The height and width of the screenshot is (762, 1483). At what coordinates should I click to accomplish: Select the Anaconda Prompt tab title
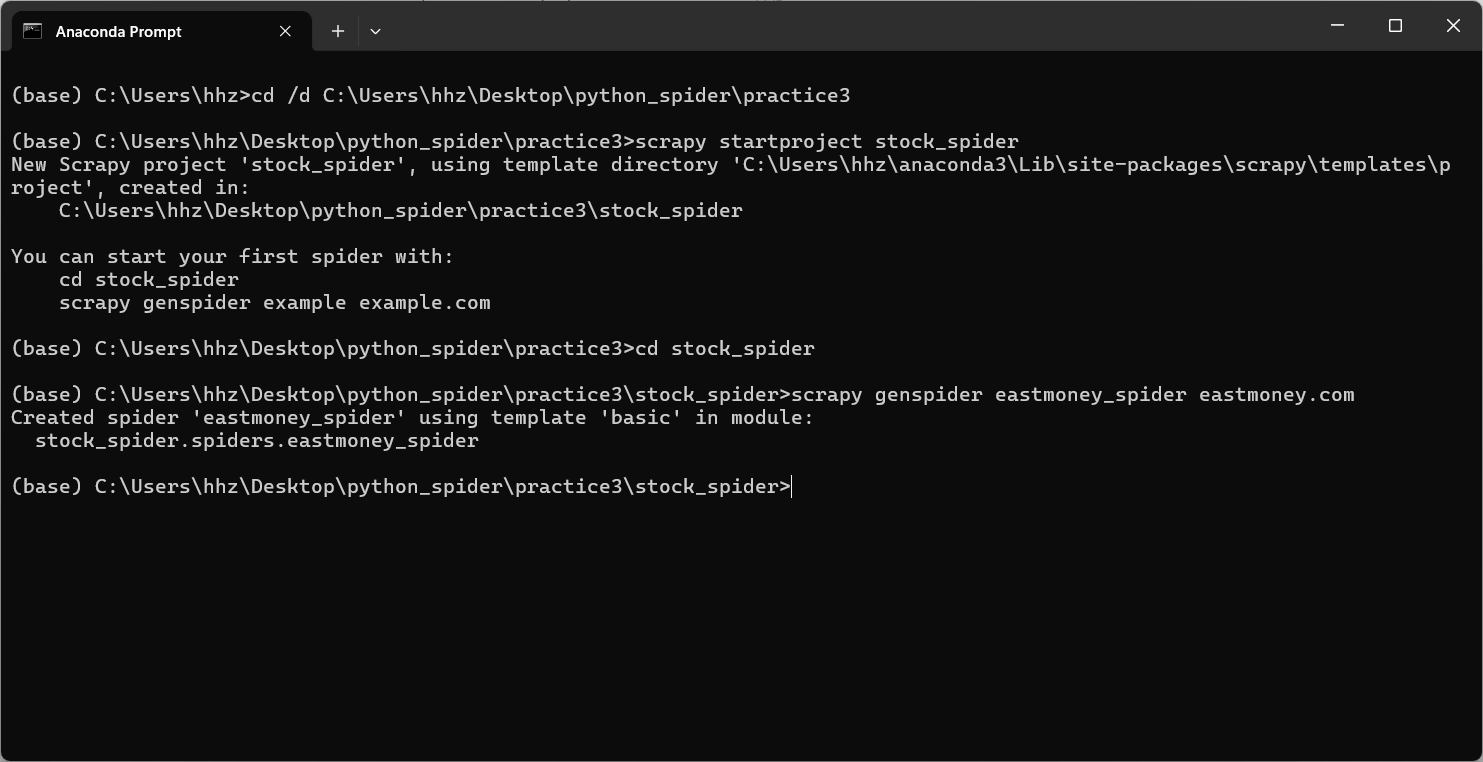pos(118,32)
